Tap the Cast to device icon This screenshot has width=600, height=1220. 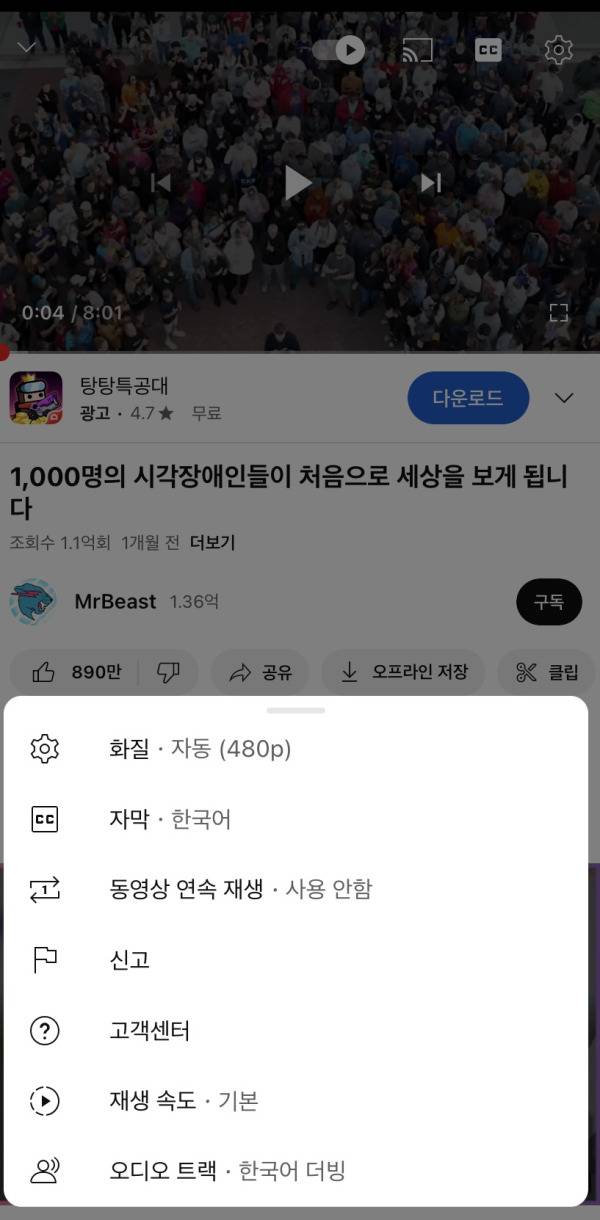pos(417,49)
